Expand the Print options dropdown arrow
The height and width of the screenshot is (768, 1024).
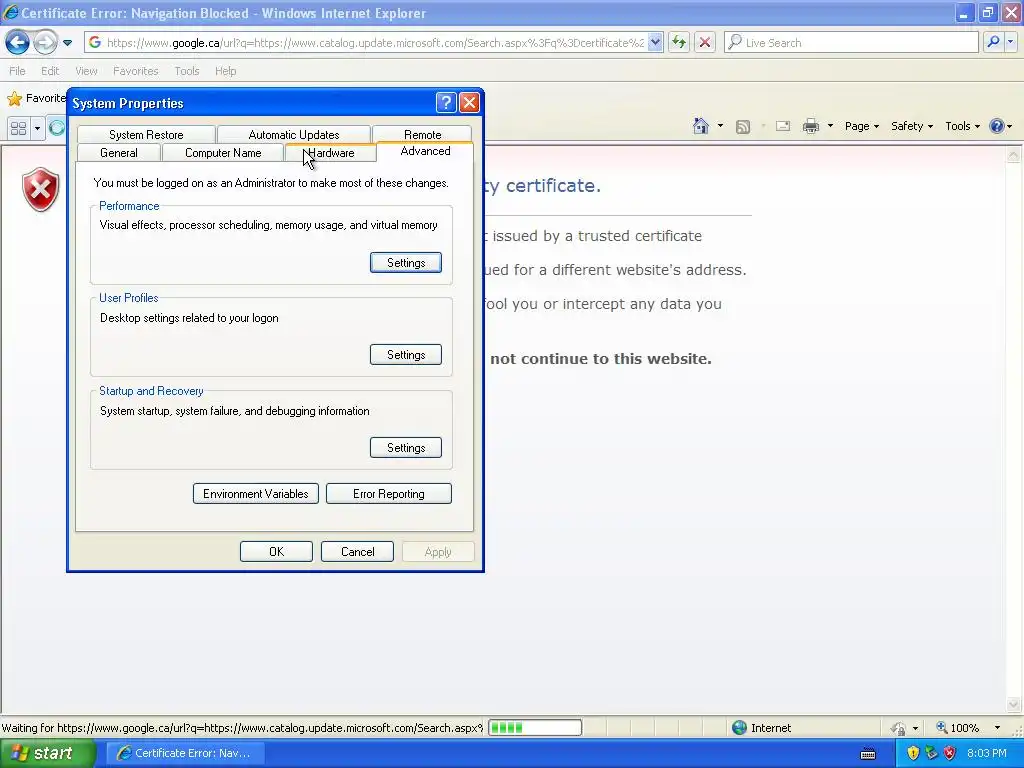pyautogui.click(x=830, y=126)
